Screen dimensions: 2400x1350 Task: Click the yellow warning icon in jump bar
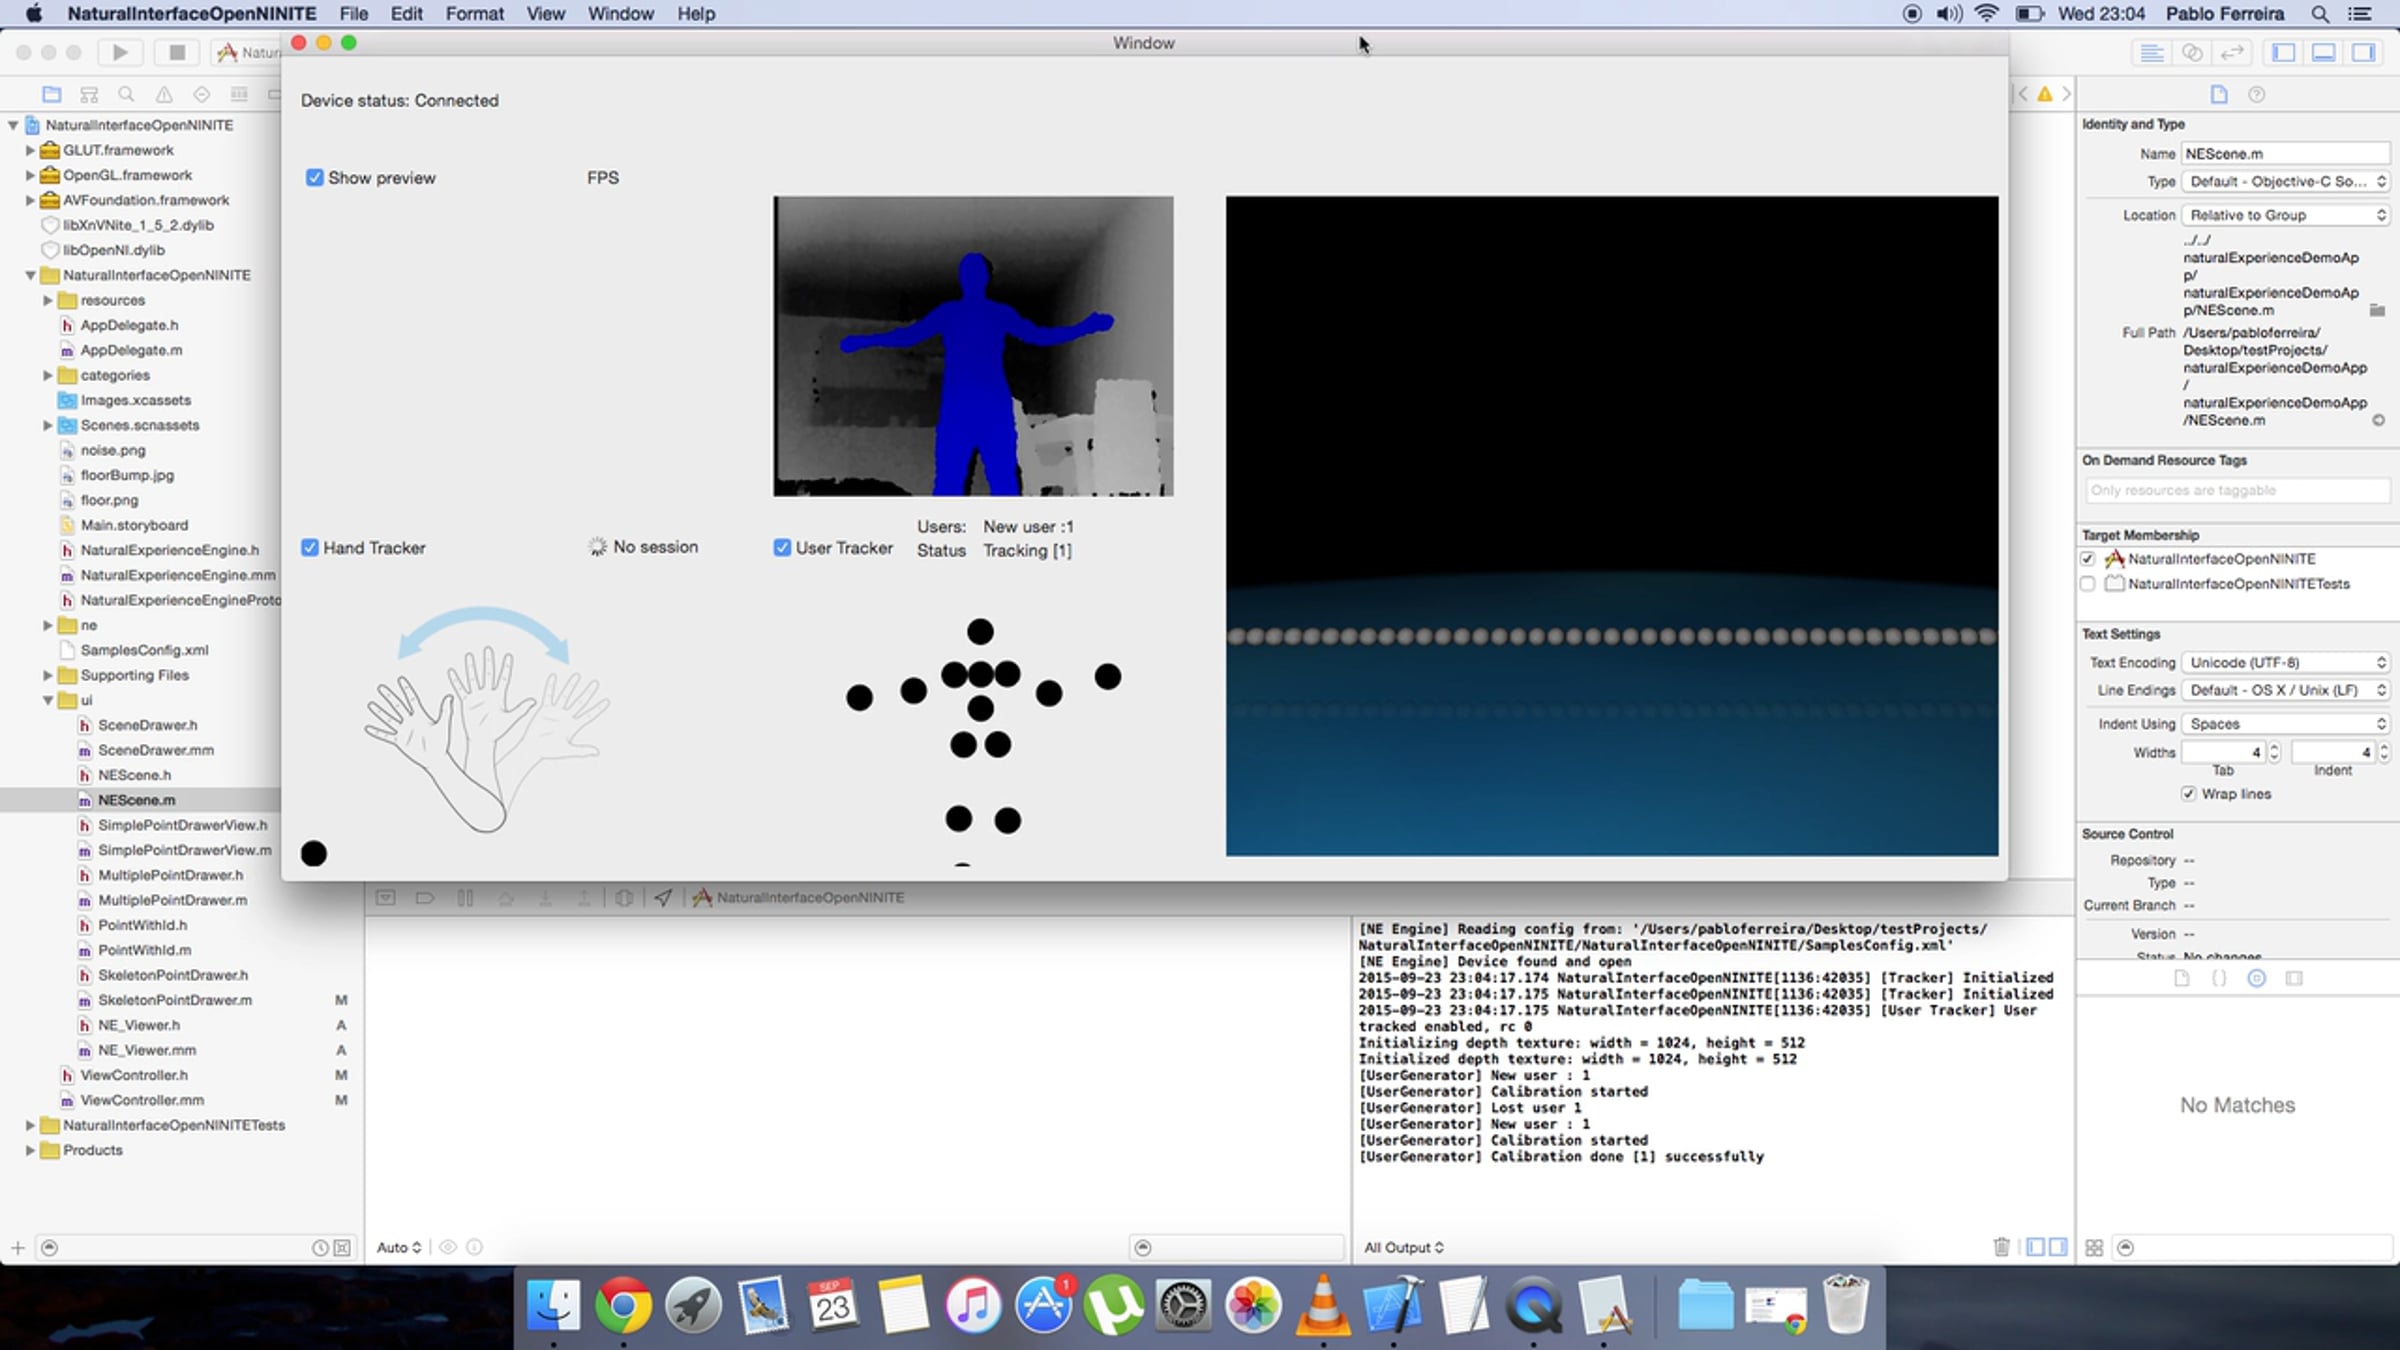pos(2045,94)
